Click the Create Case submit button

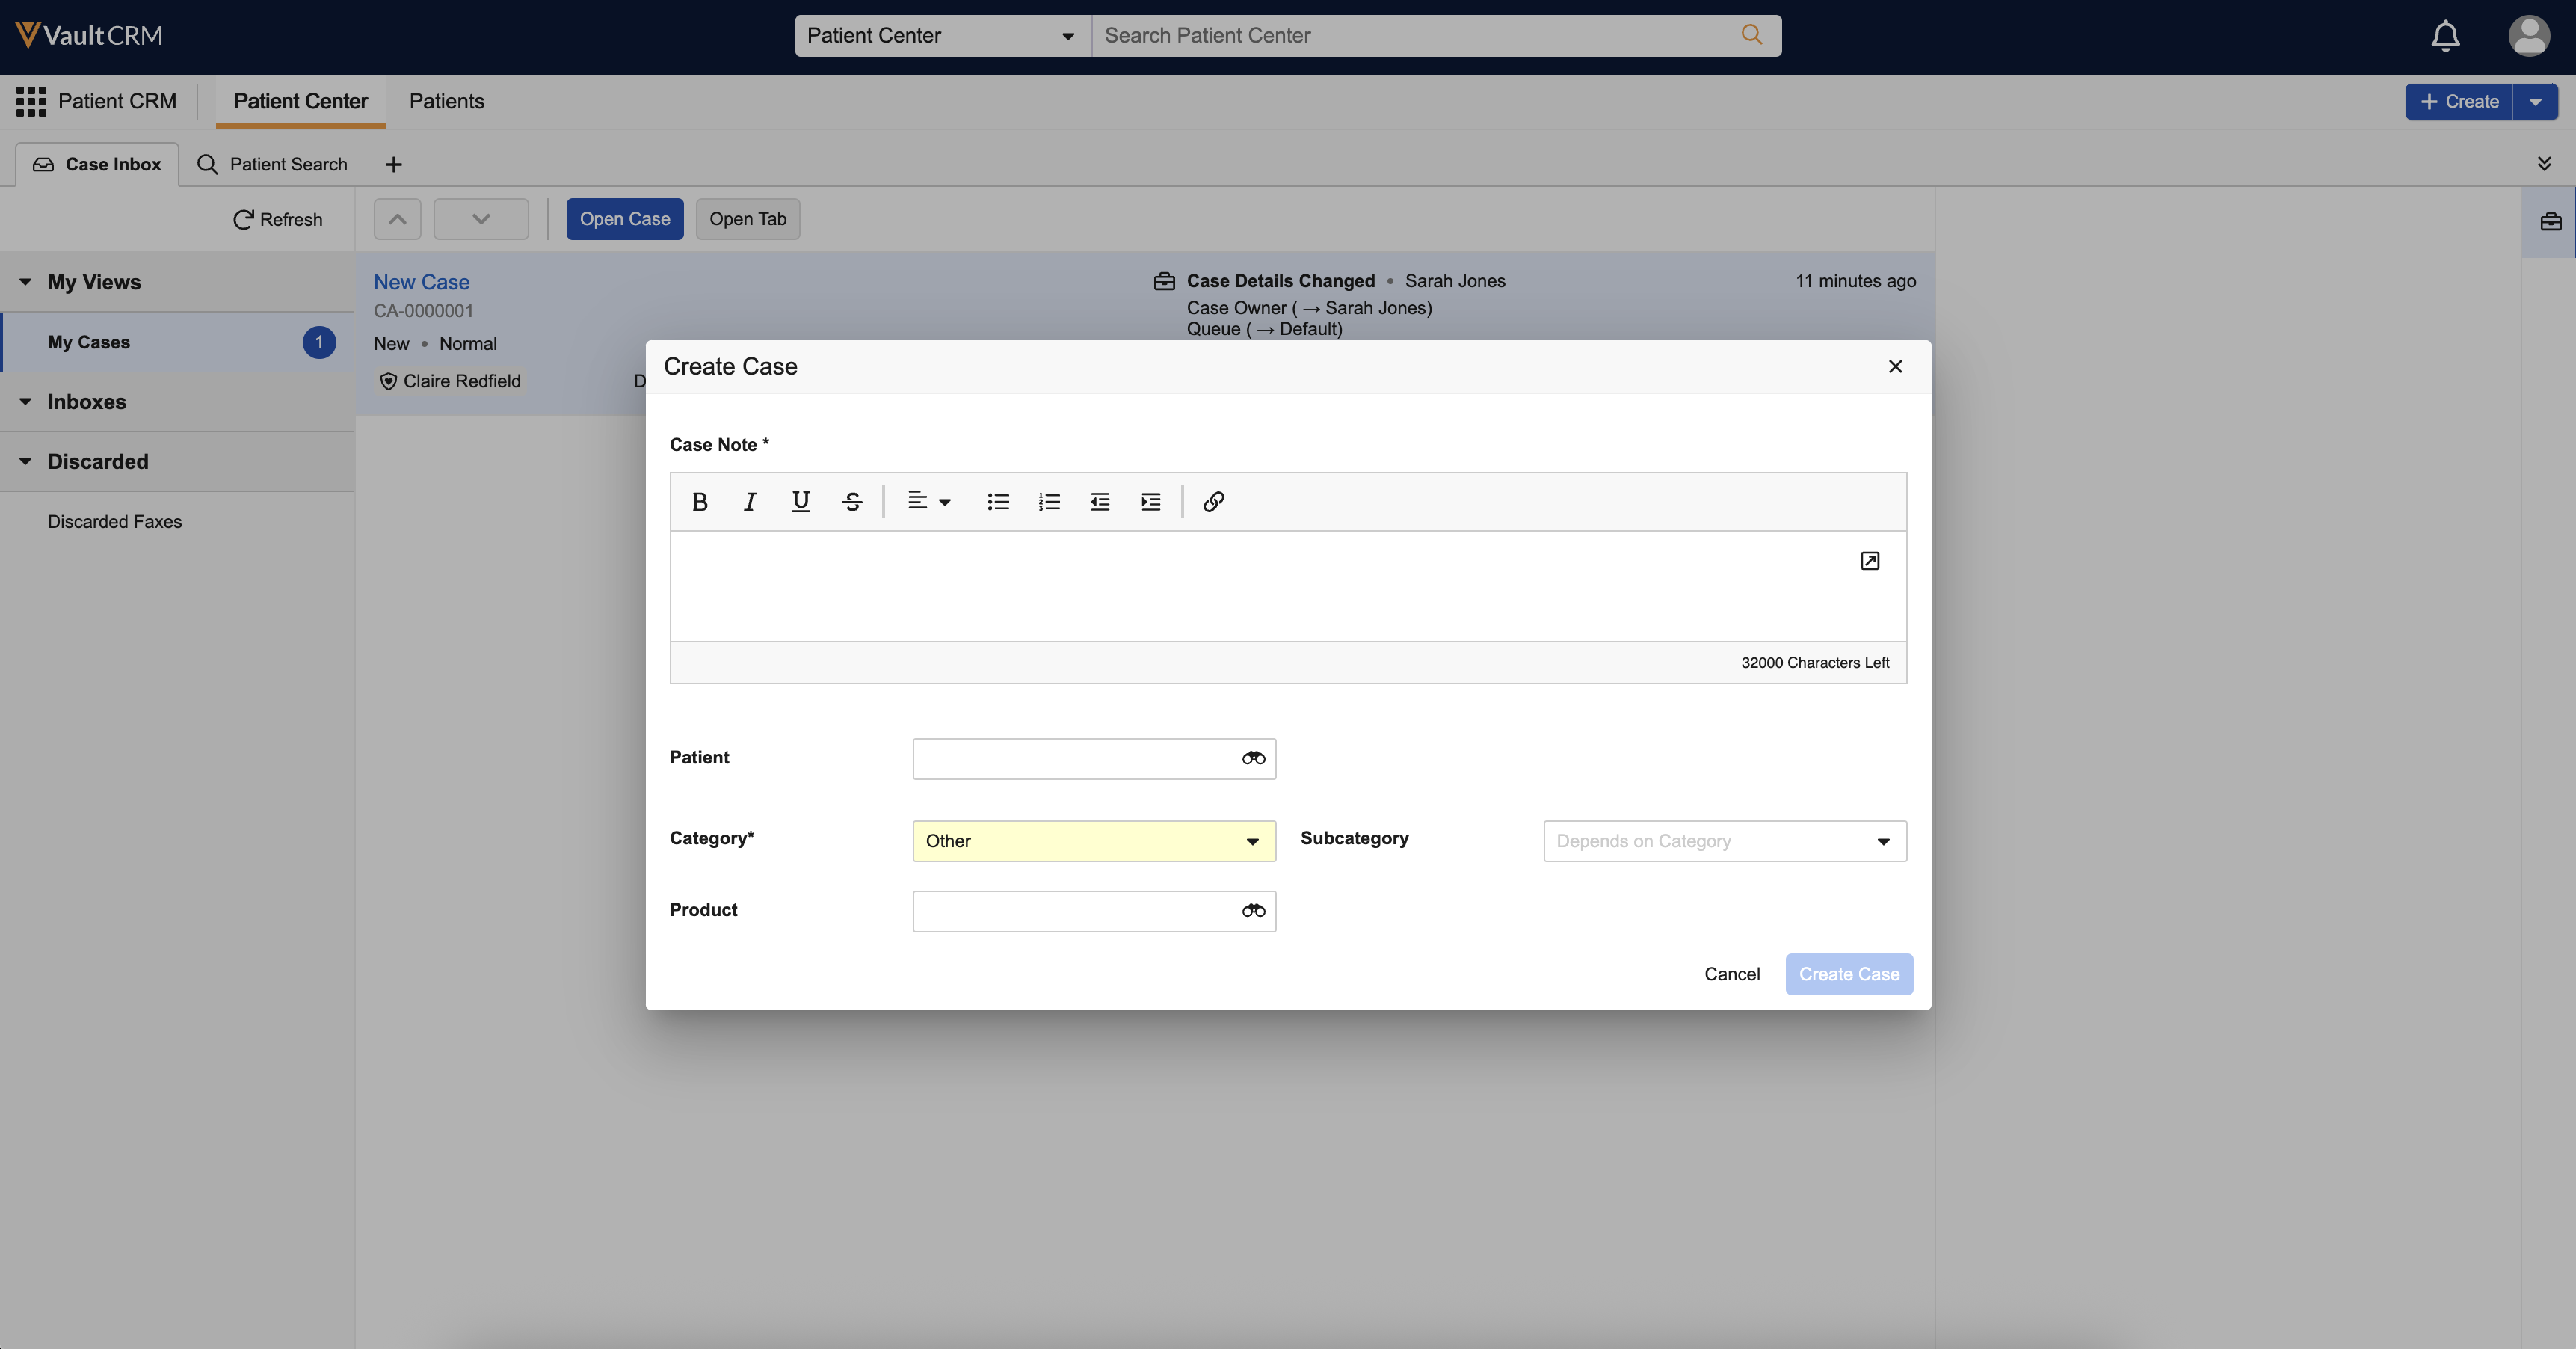tap(1848, 974)
